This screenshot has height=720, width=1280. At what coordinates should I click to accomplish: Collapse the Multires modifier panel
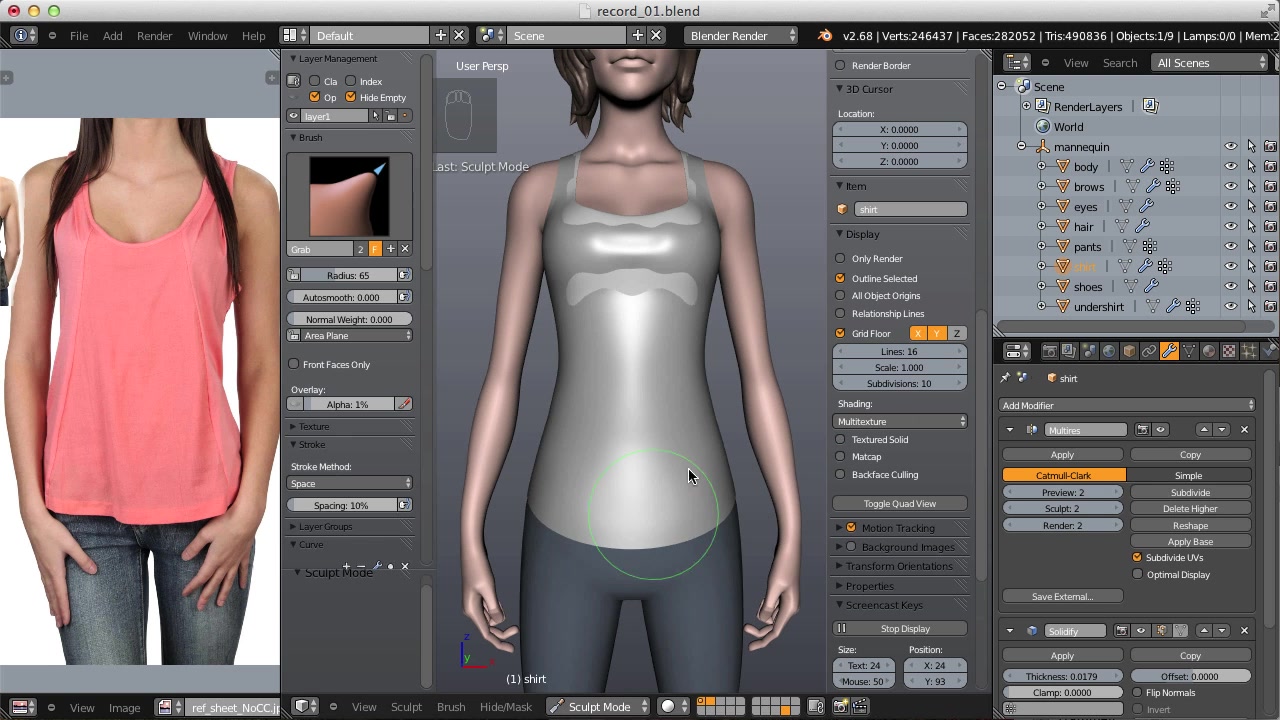(1009, 430)
